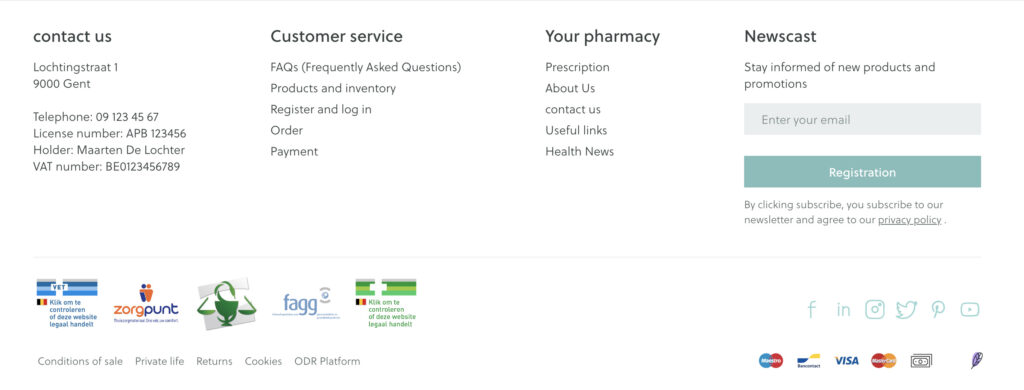
Task: Click the fagg logo badge
Action: click(x=303, y=302)
